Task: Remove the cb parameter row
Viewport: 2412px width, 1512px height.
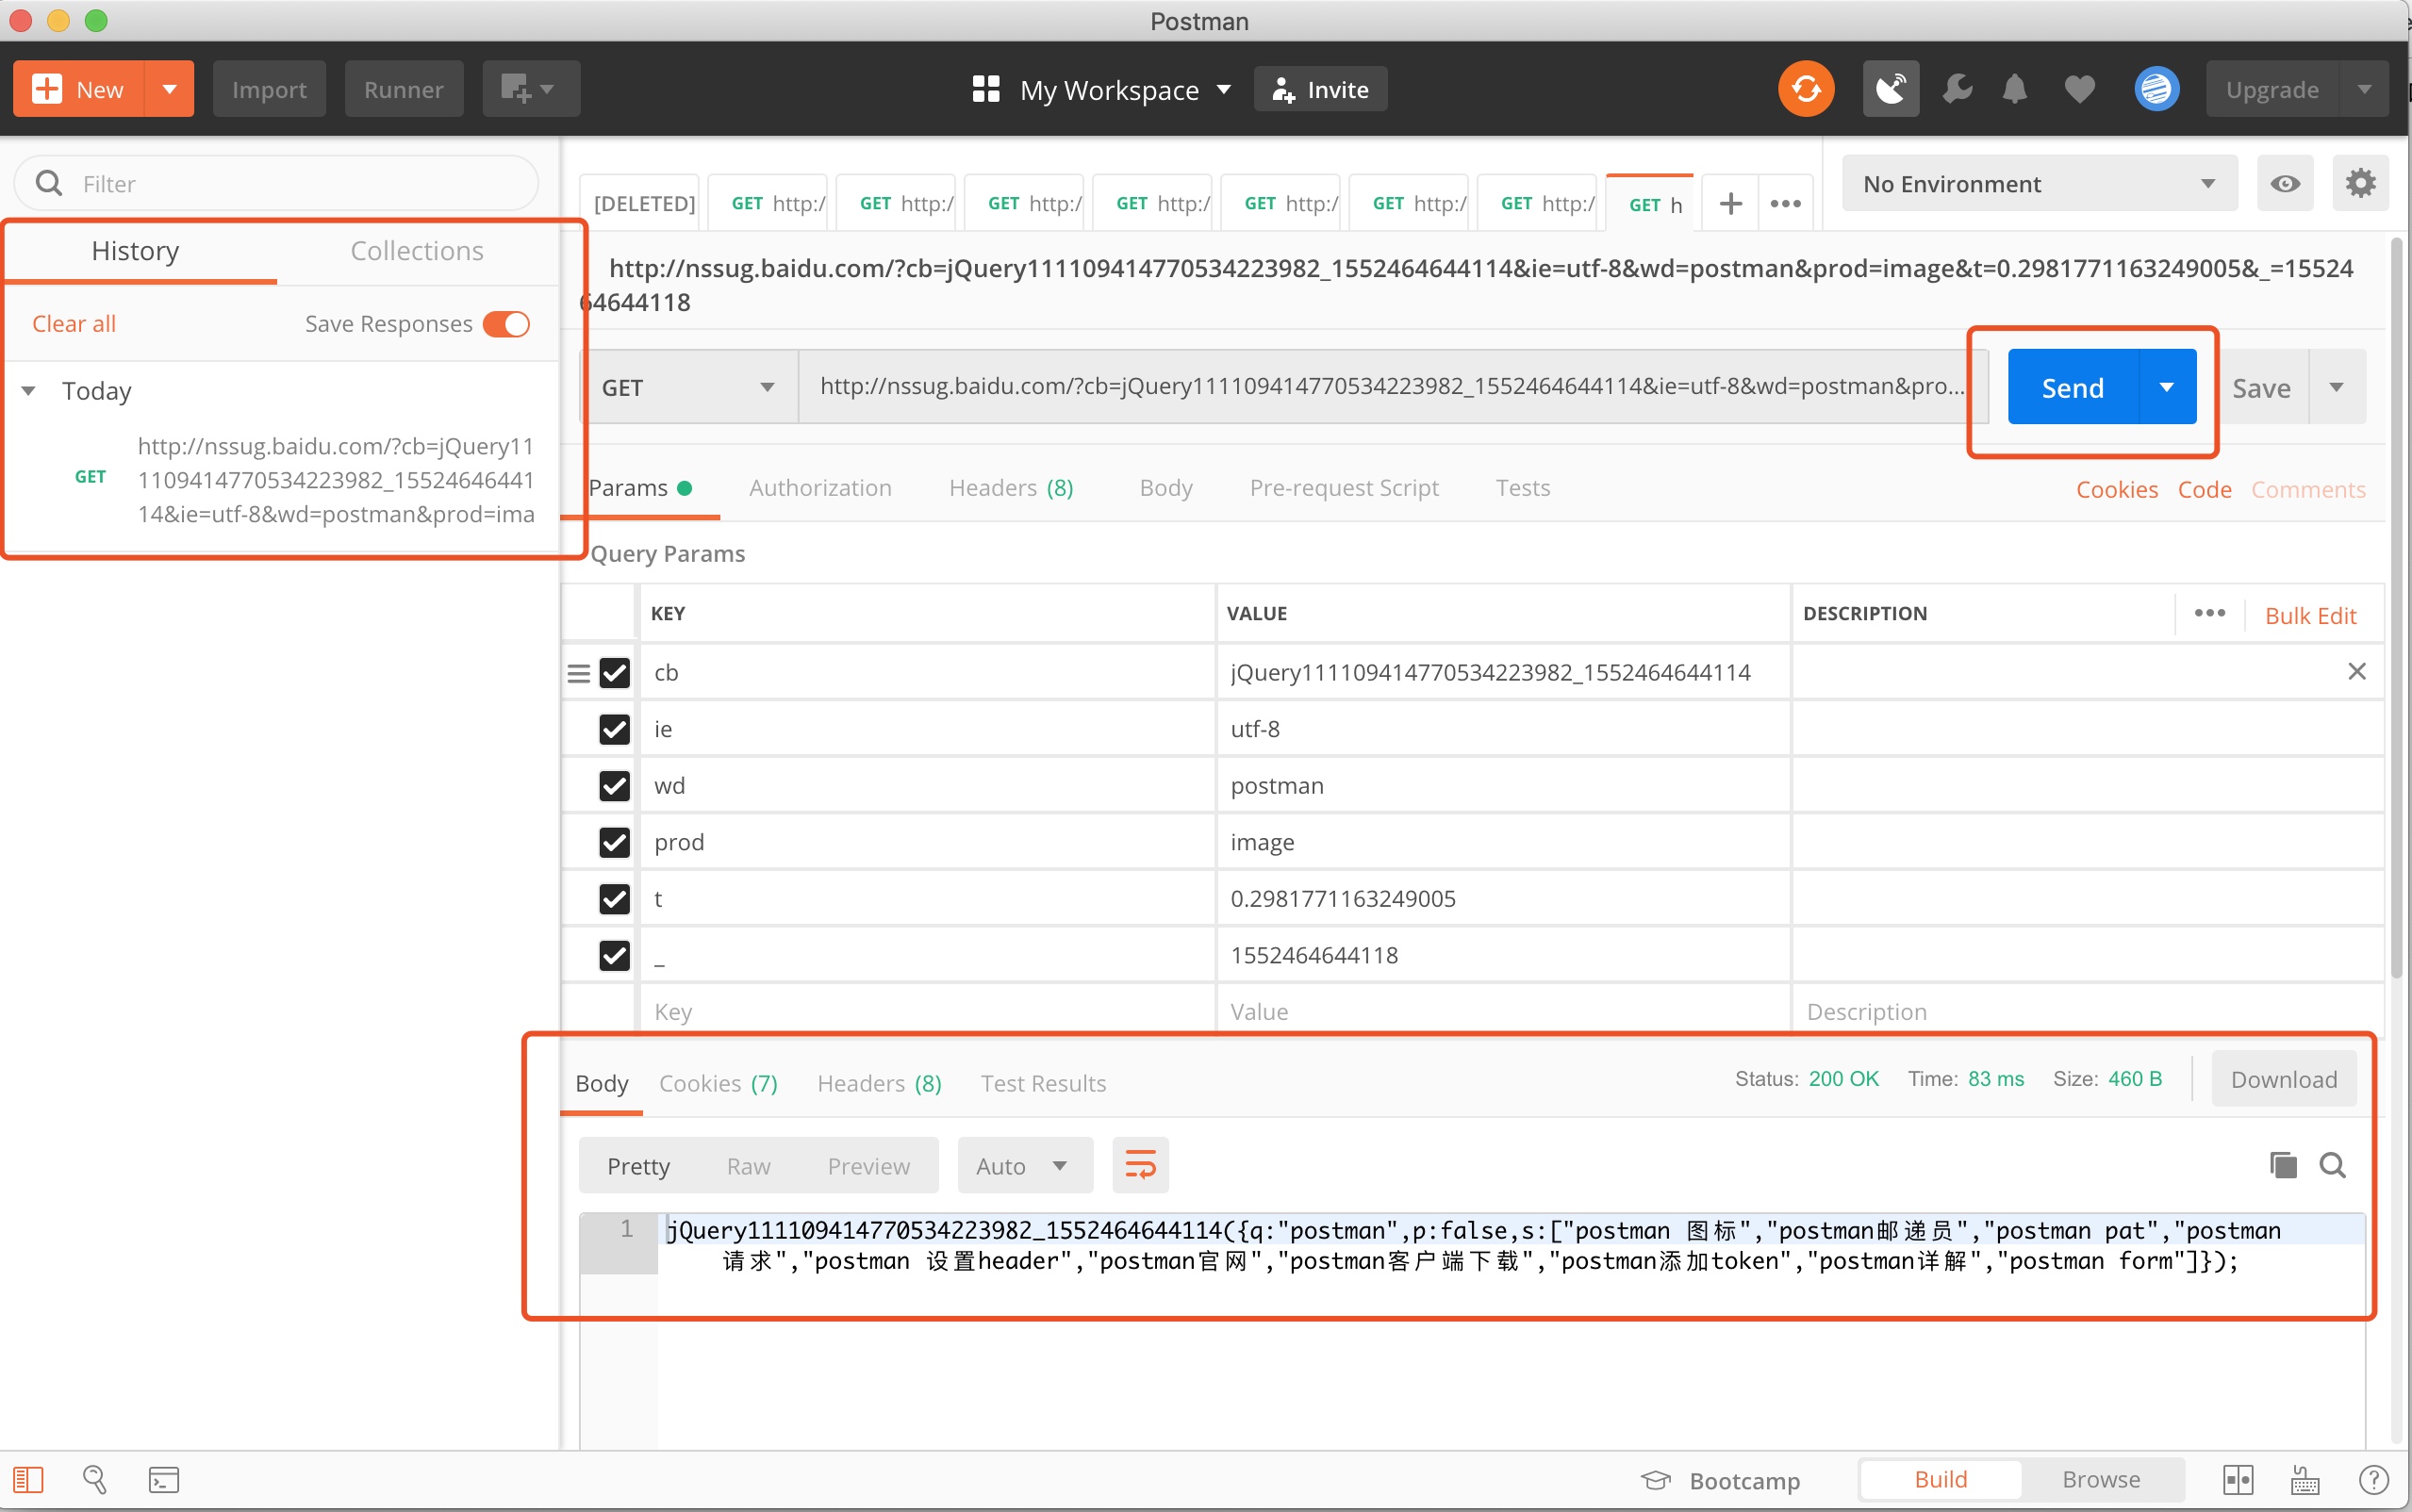Action: click(x=2357, y=671)
